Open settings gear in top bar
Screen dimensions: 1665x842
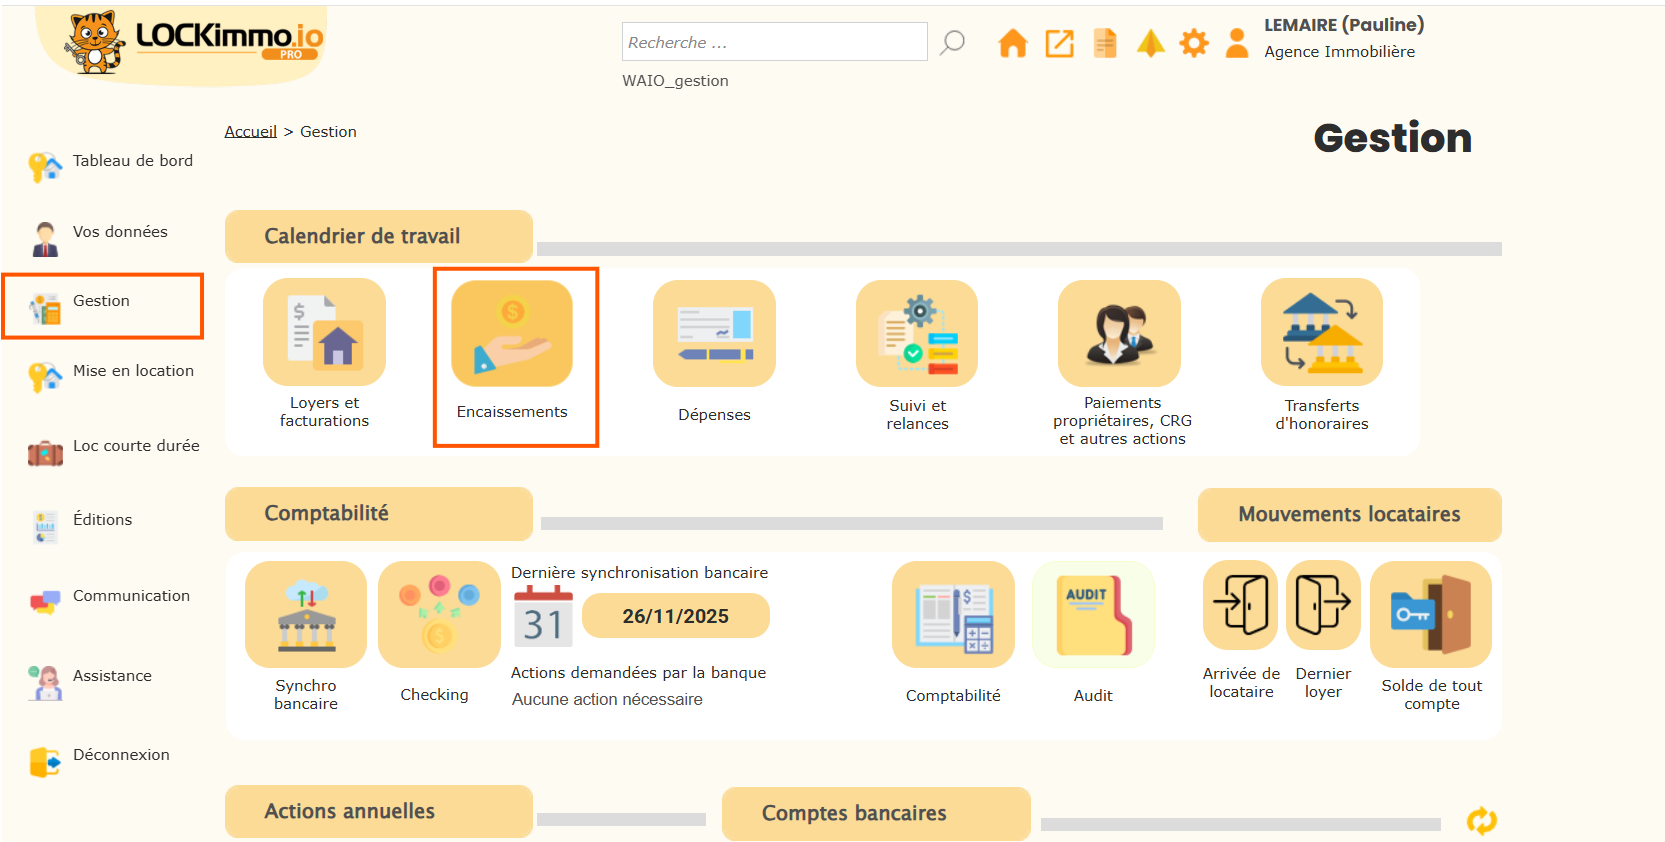[x=1194, y=43]
